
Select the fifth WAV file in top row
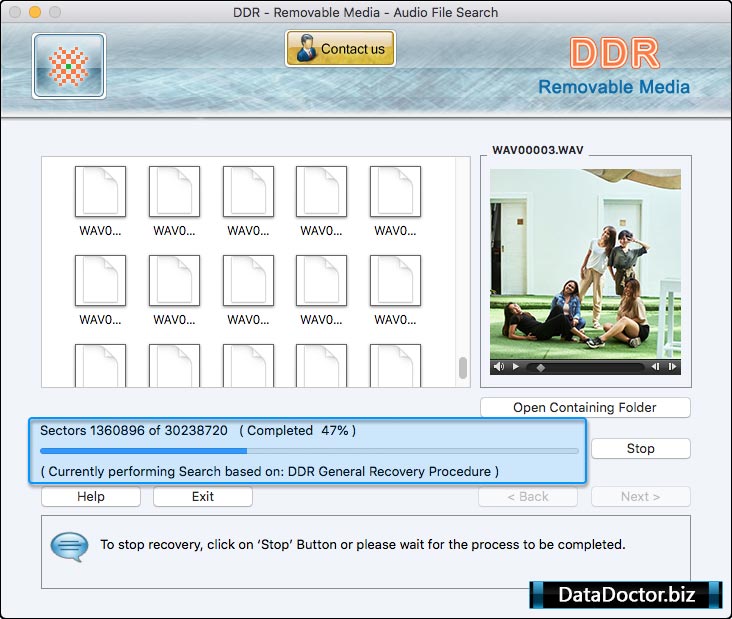(x=395, y=201)
